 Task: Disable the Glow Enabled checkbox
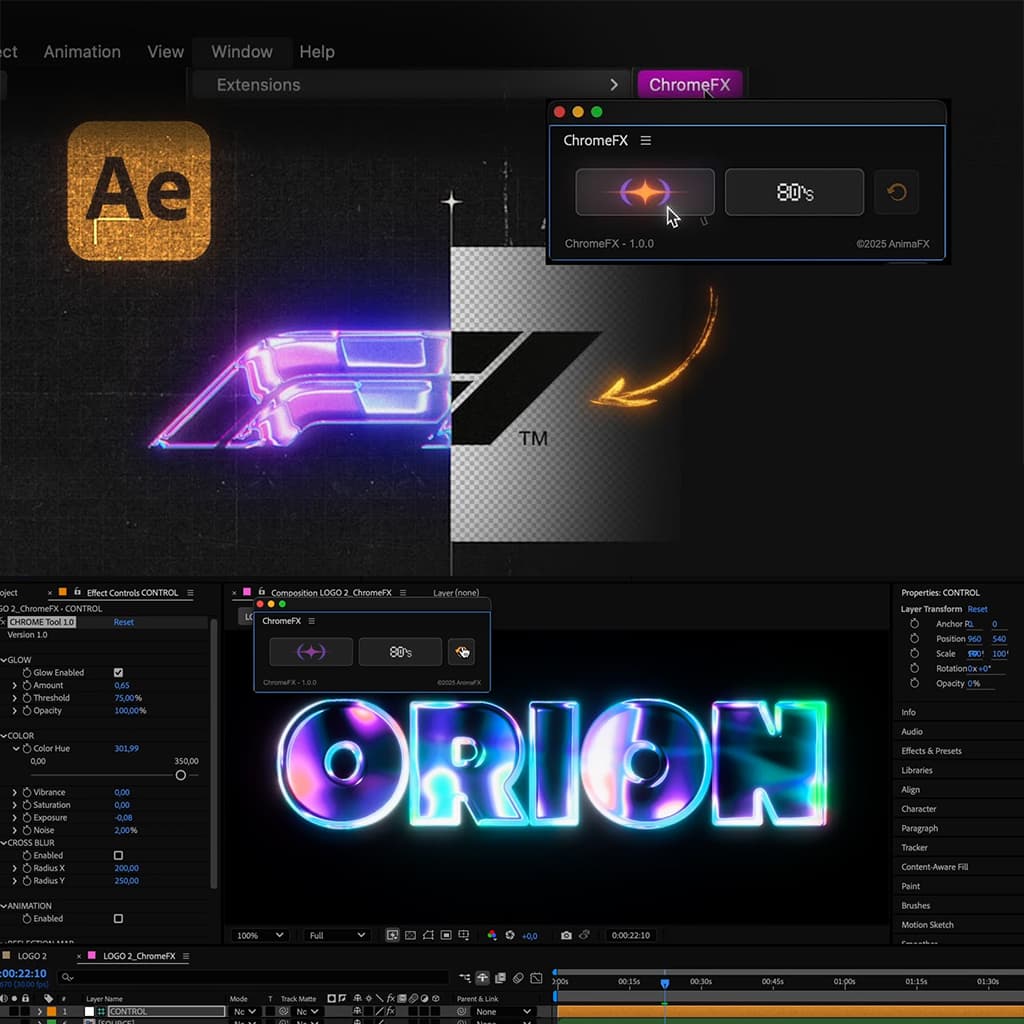(x=119, y=673)
